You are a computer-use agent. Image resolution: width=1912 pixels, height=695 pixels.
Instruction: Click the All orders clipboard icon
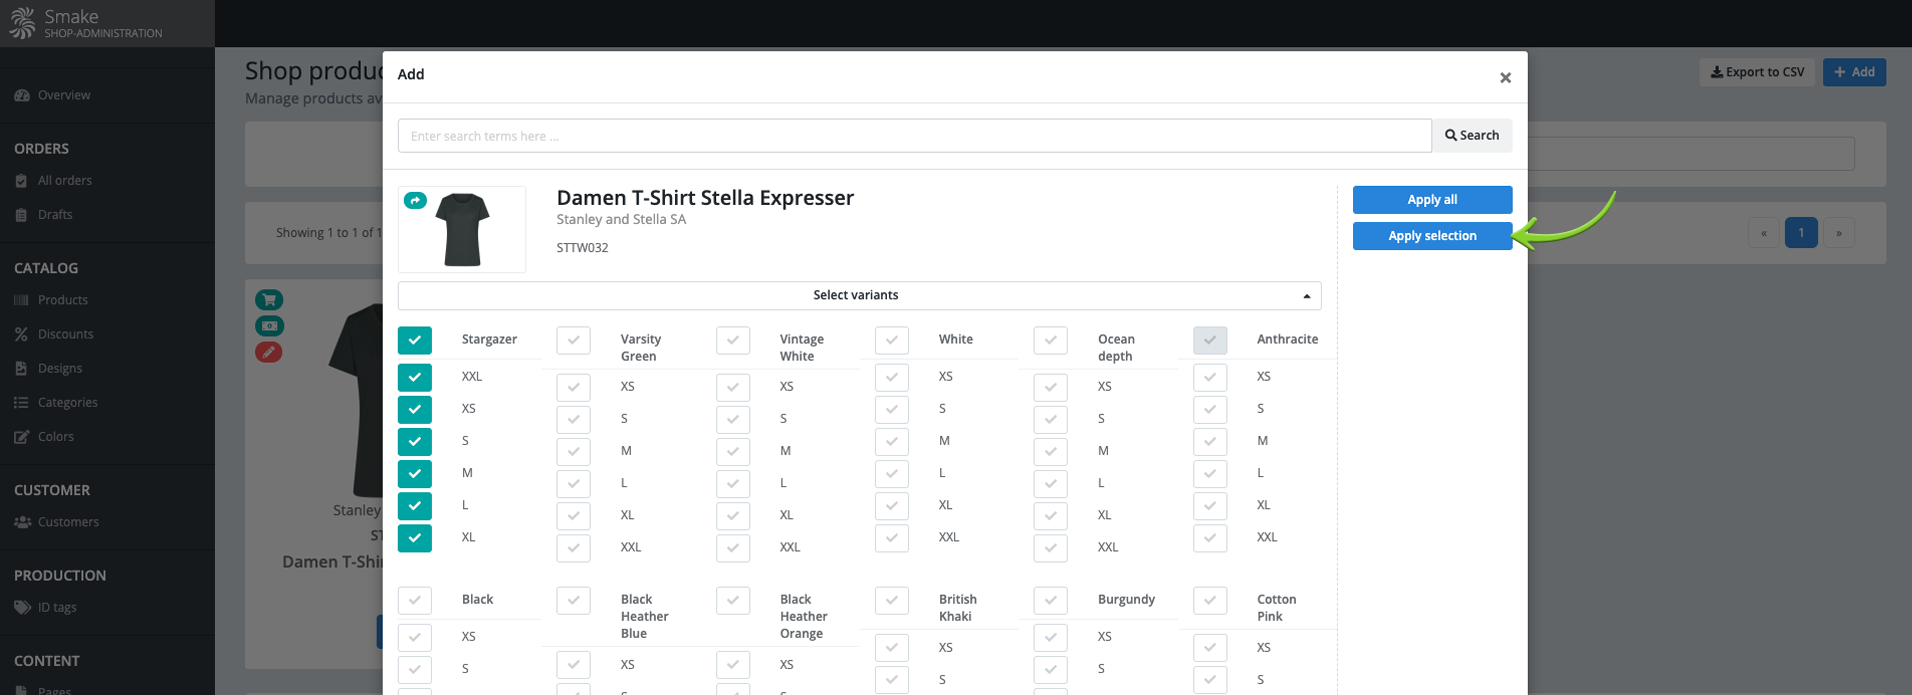[x=21, y=181]
